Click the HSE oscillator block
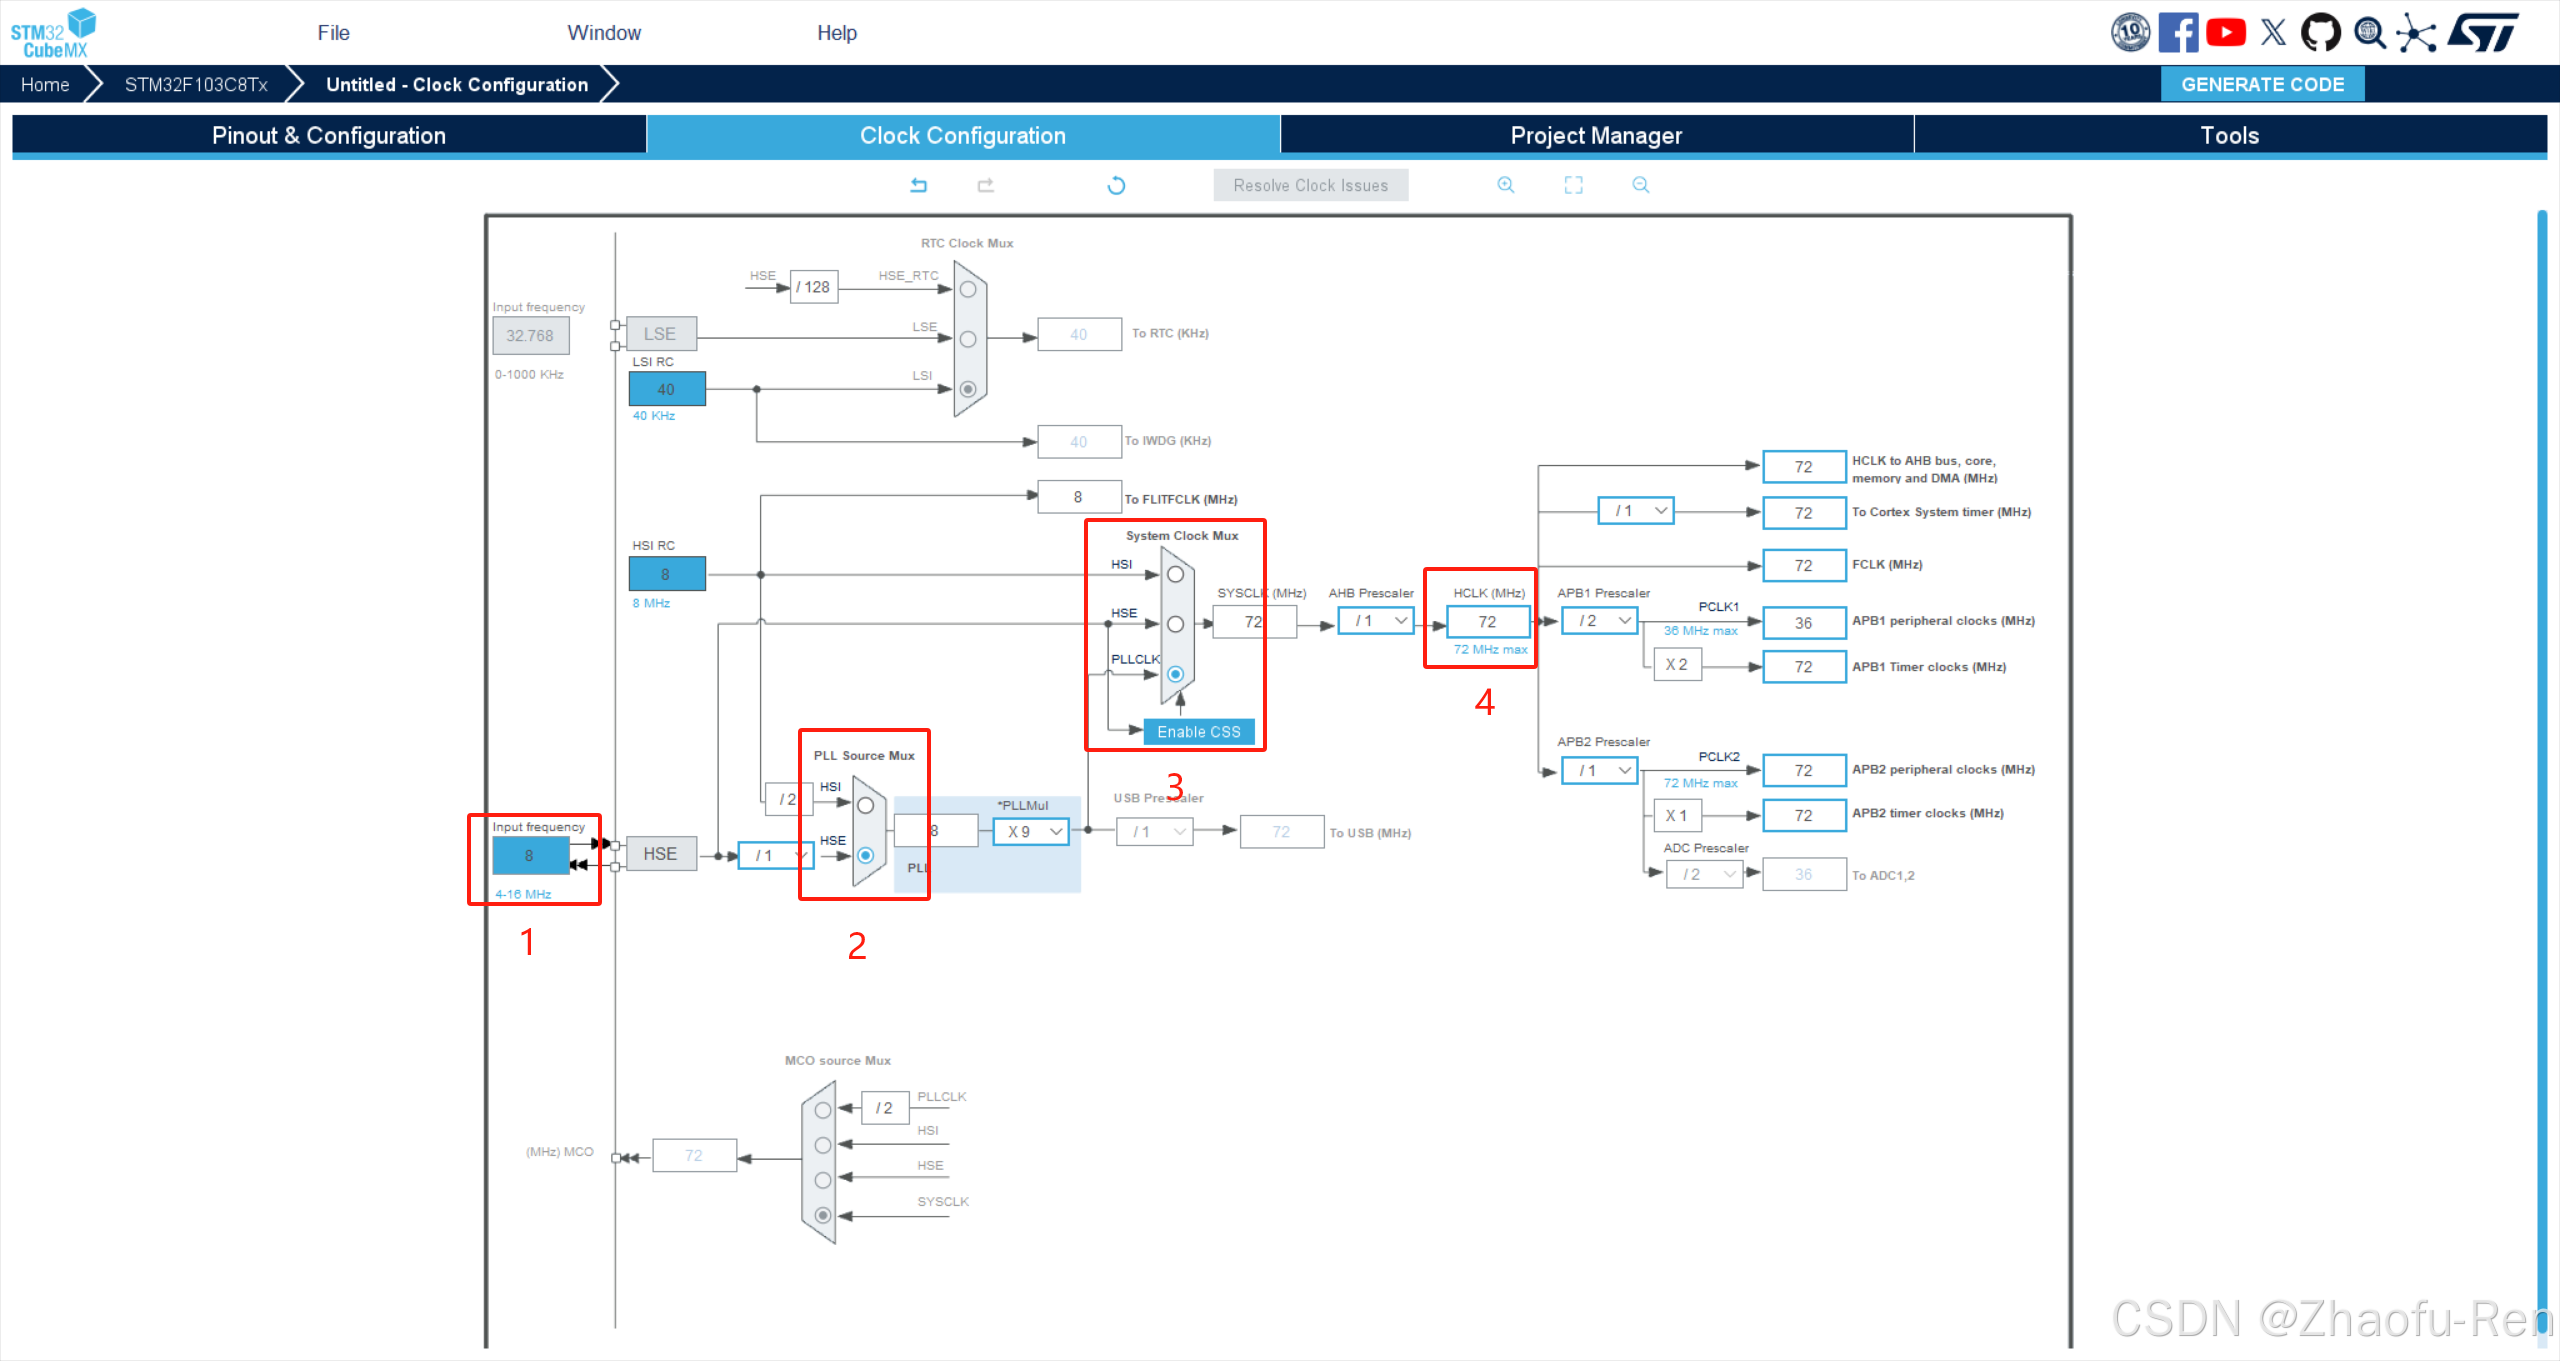This screenshot has height=1361, width=2560. tap(660, 854)
